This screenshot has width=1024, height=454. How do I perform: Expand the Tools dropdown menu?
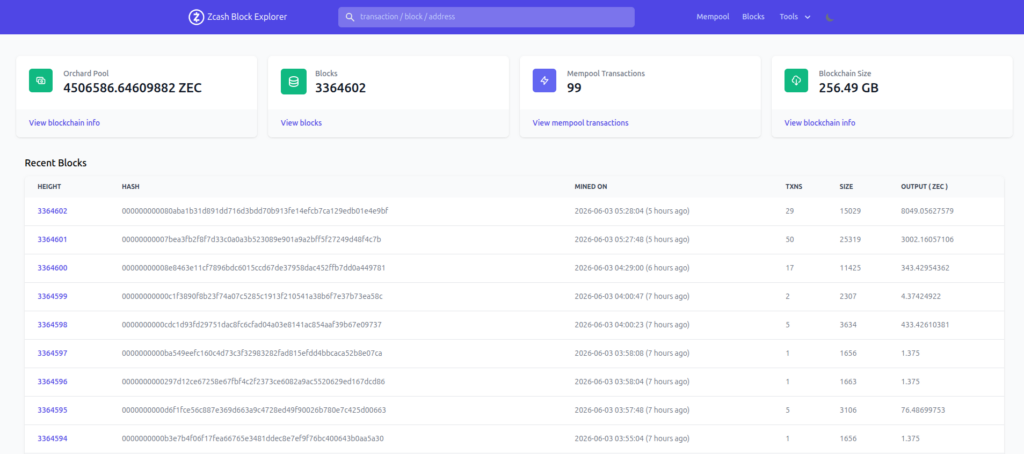coord(795,17)
